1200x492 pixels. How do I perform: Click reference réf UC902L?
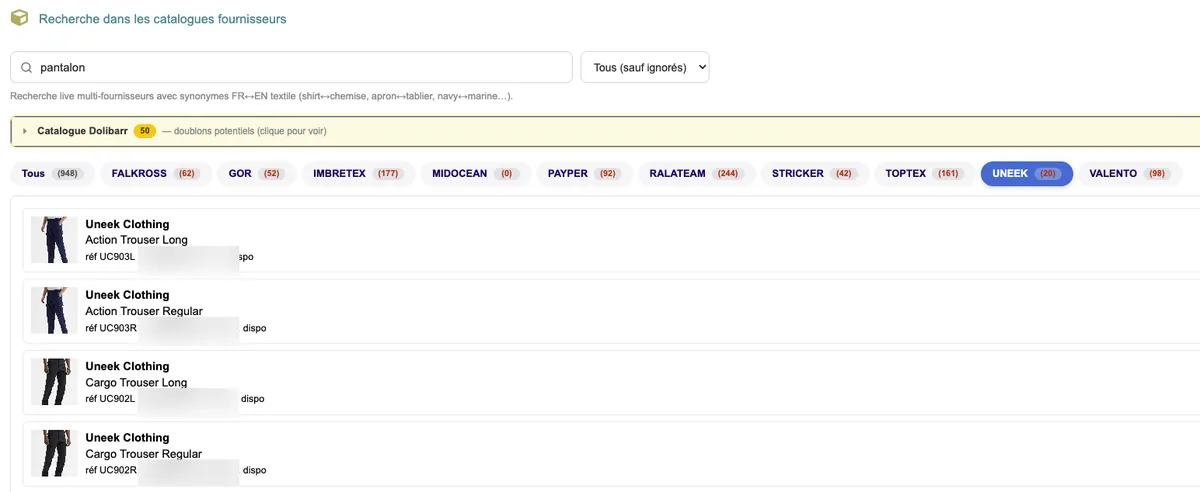110,399
